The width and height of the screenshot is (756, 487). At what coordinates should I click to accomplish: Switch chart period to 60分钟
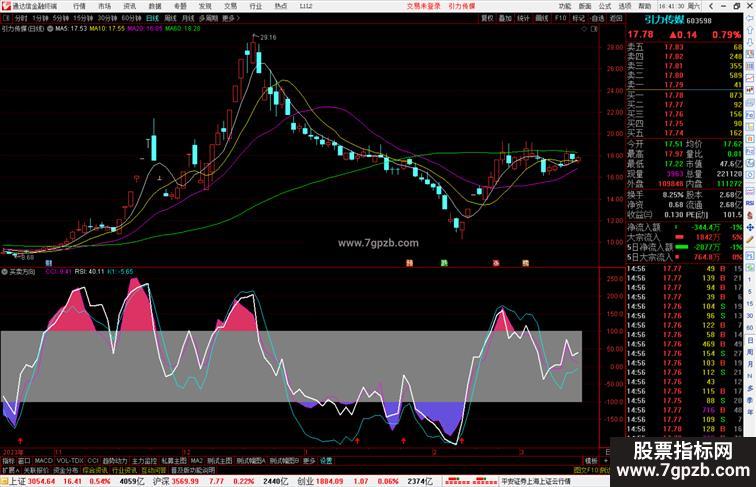coord(131,18)
